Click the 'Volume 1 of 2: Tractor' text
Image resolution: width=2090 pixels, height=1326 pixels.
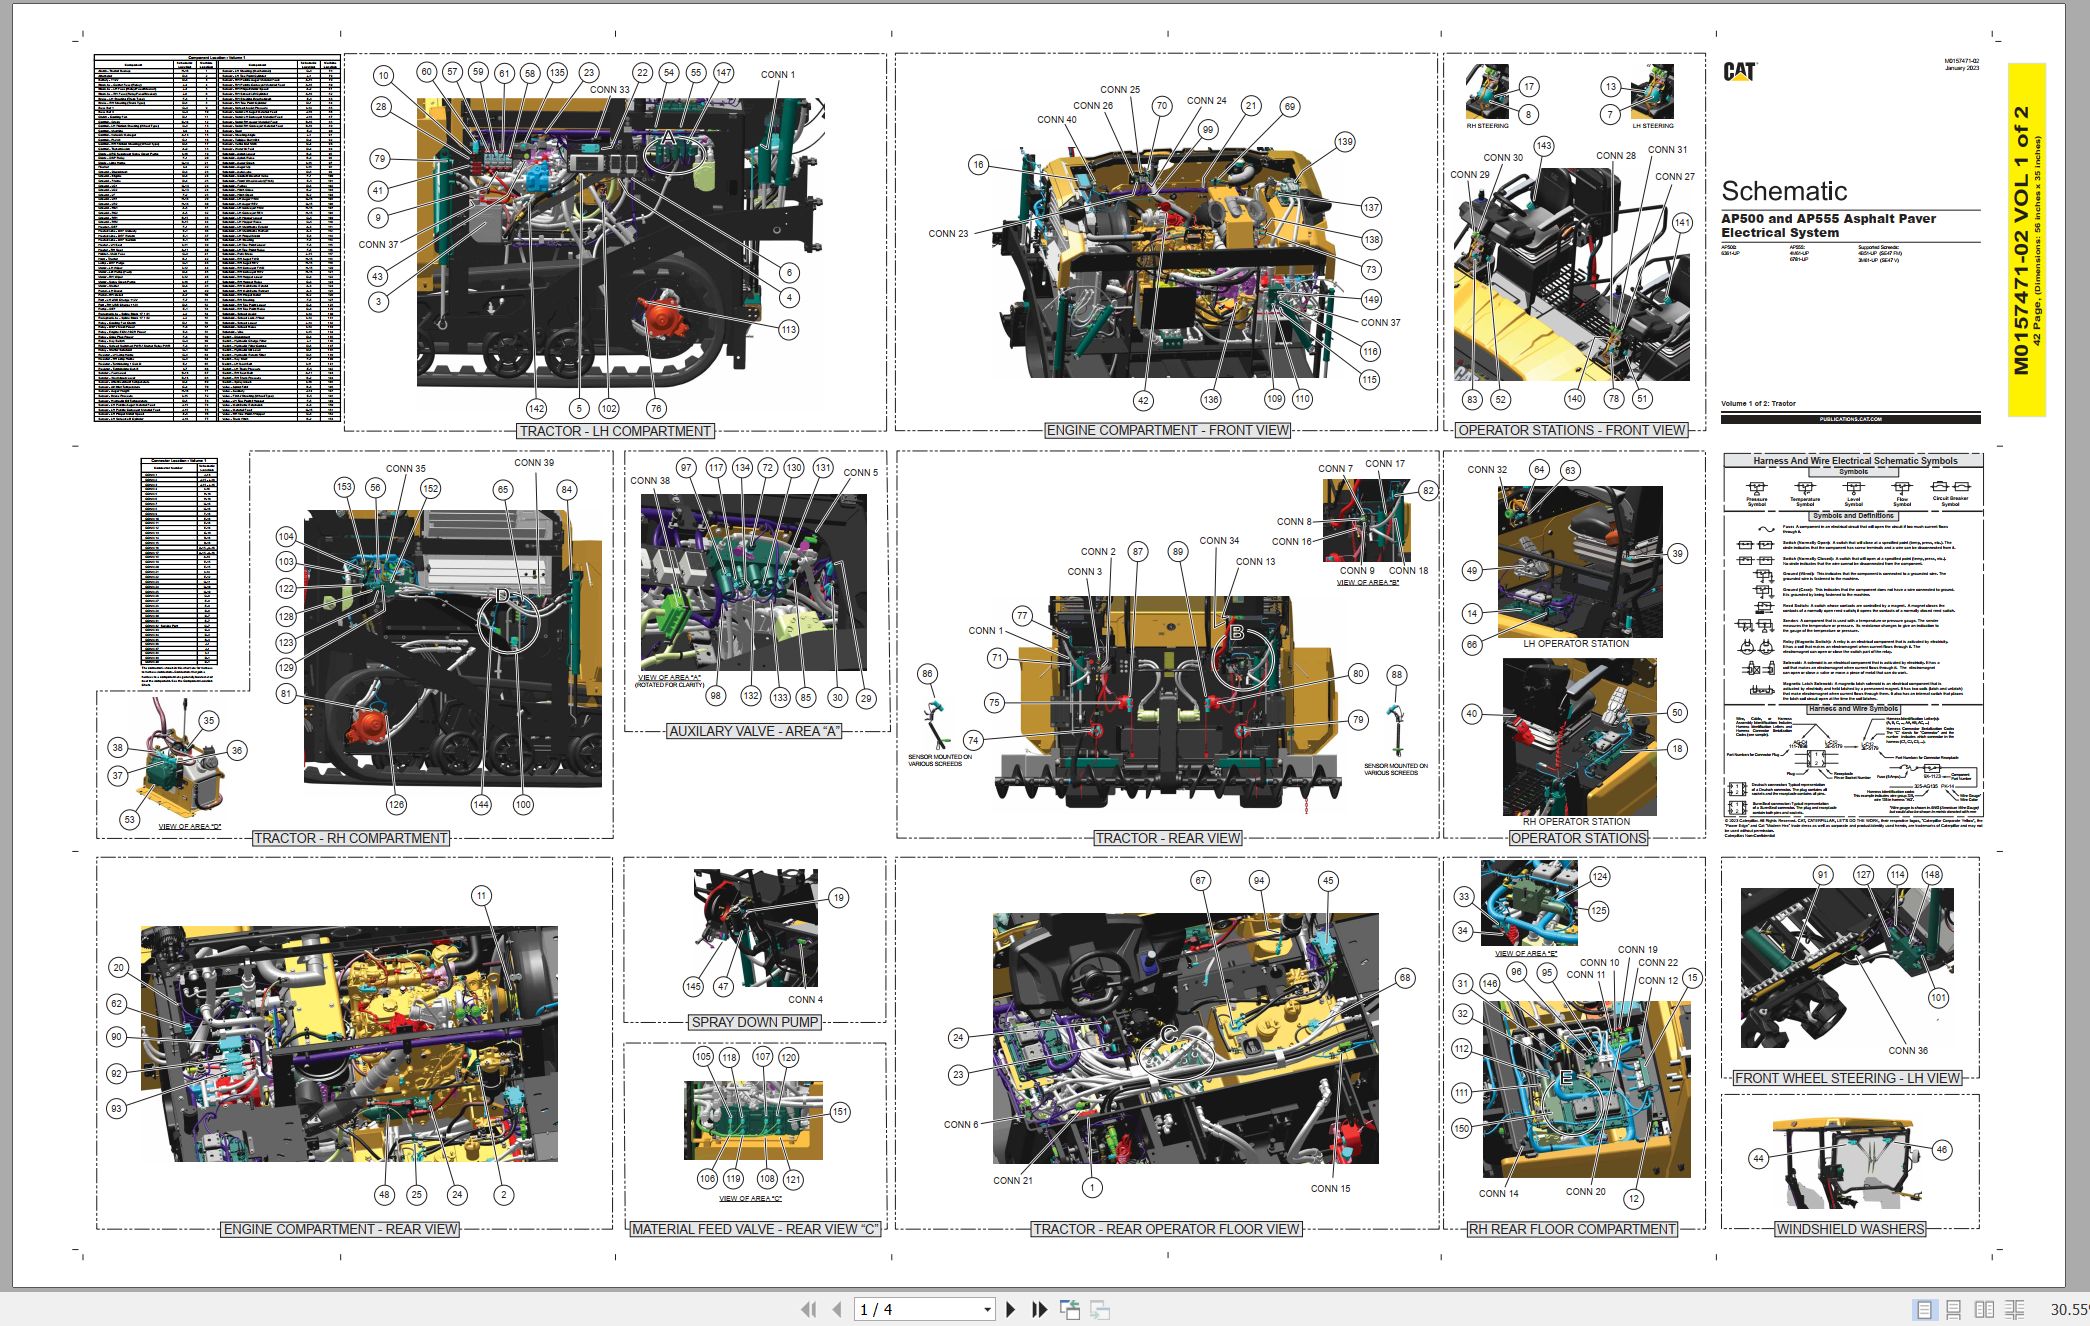(1758, 404)
